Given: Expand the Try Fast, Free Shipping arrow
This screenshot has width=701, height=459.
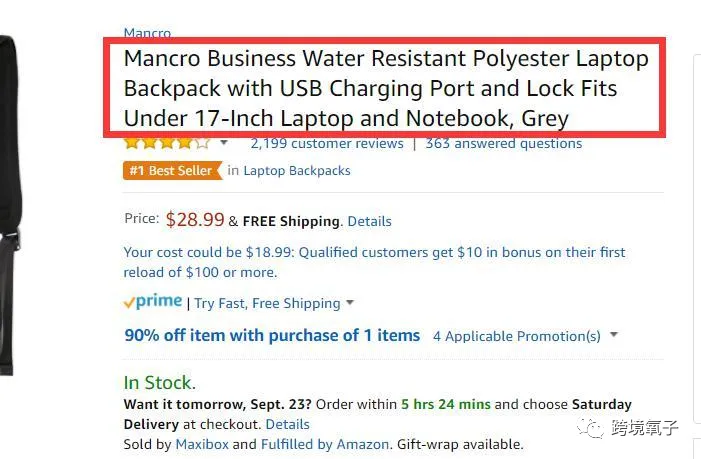Looking at the screenshot, I should (350, 303).
